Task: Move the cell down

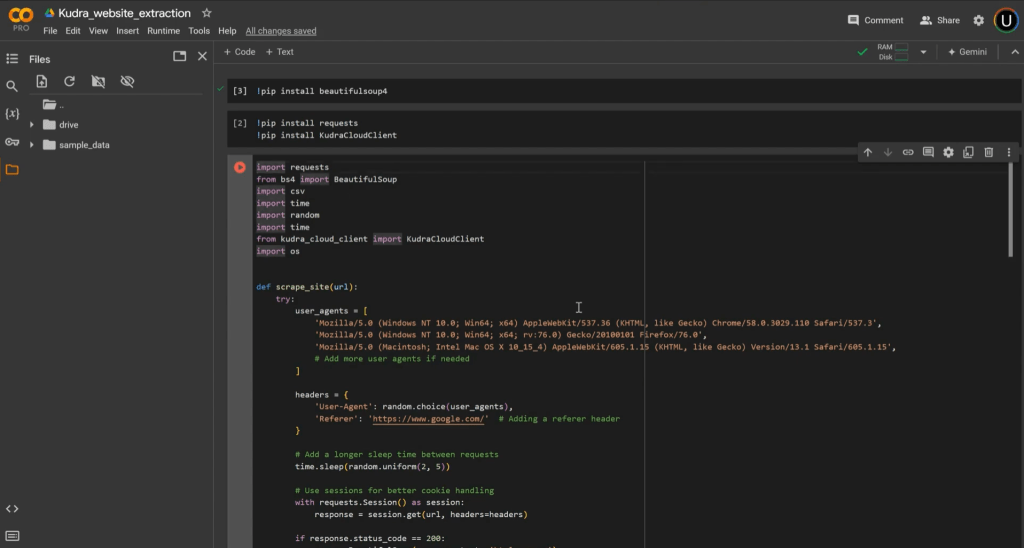Action: click(x=888, y=152)
